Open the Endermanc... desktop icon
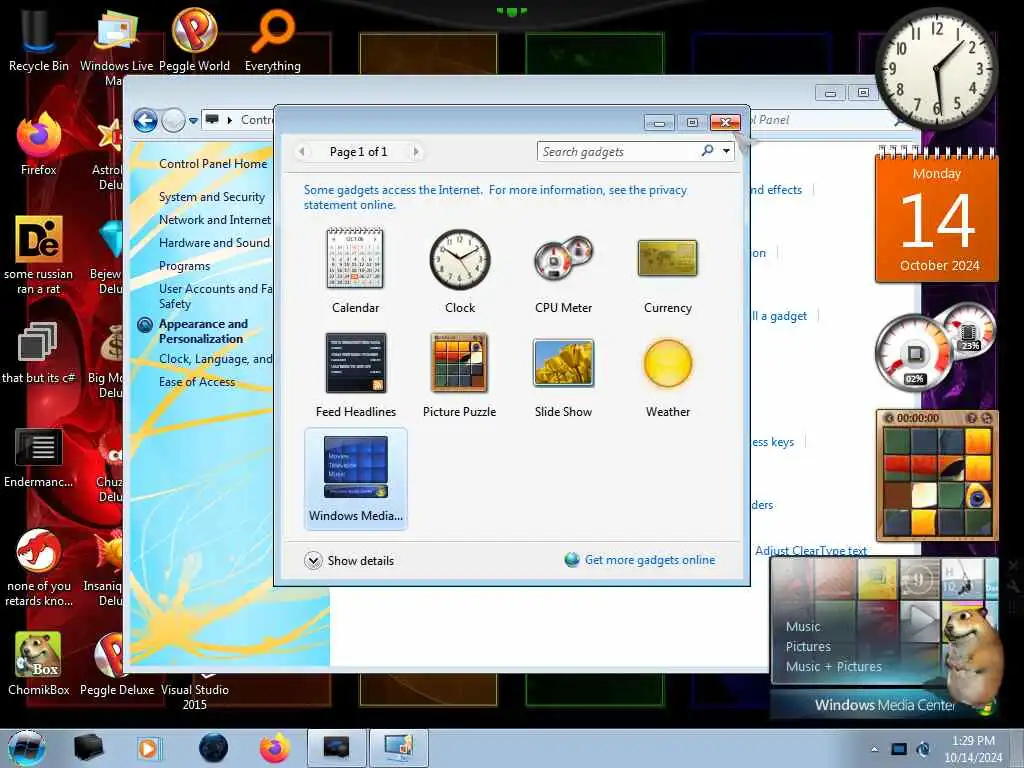This screenshot has height=768, width=1024. click(x=39, y=457)
